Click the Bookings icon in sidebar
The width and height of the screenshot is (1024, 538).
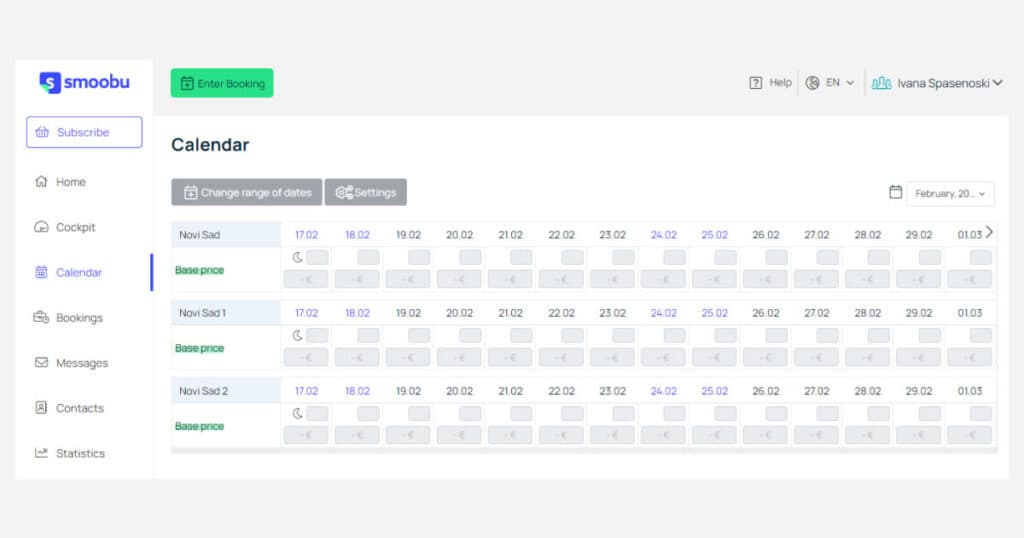coord(41,317)
